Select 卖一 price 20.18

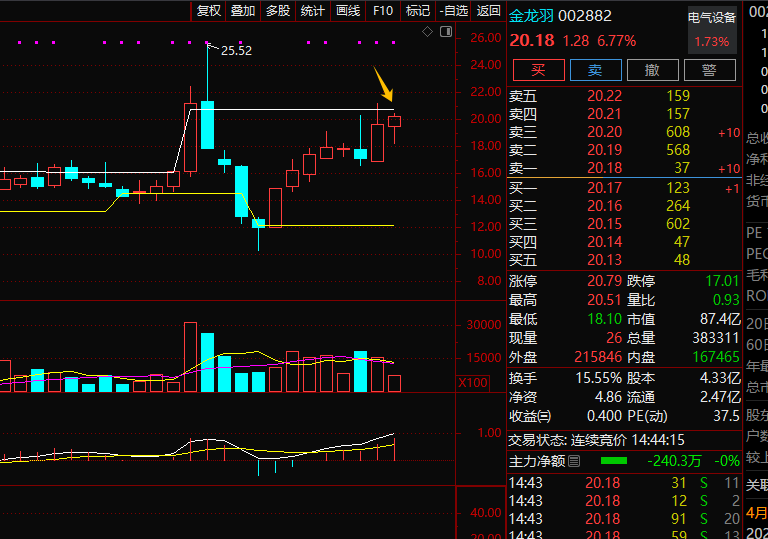pyautogui.click(x=604, y=168)
